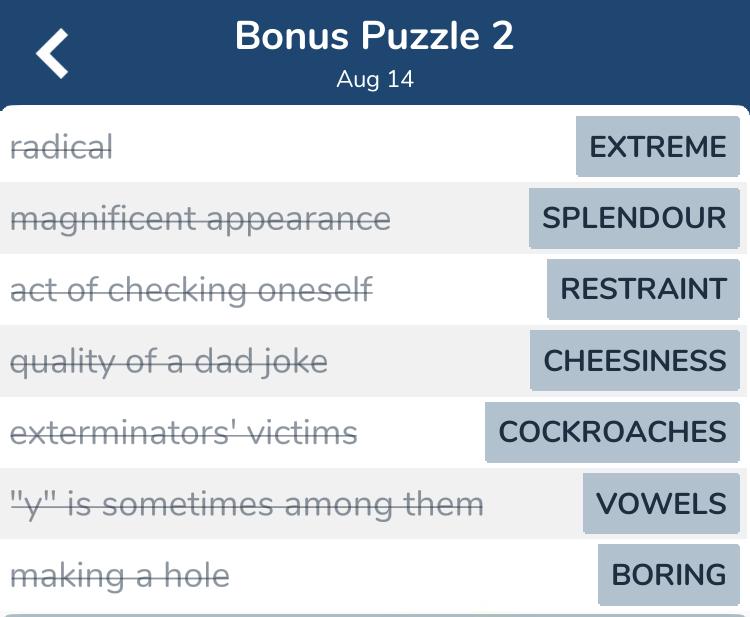Tap the SPLENDOUR answer tile
This screenshot has height=617, width=750.
[634, 218]
